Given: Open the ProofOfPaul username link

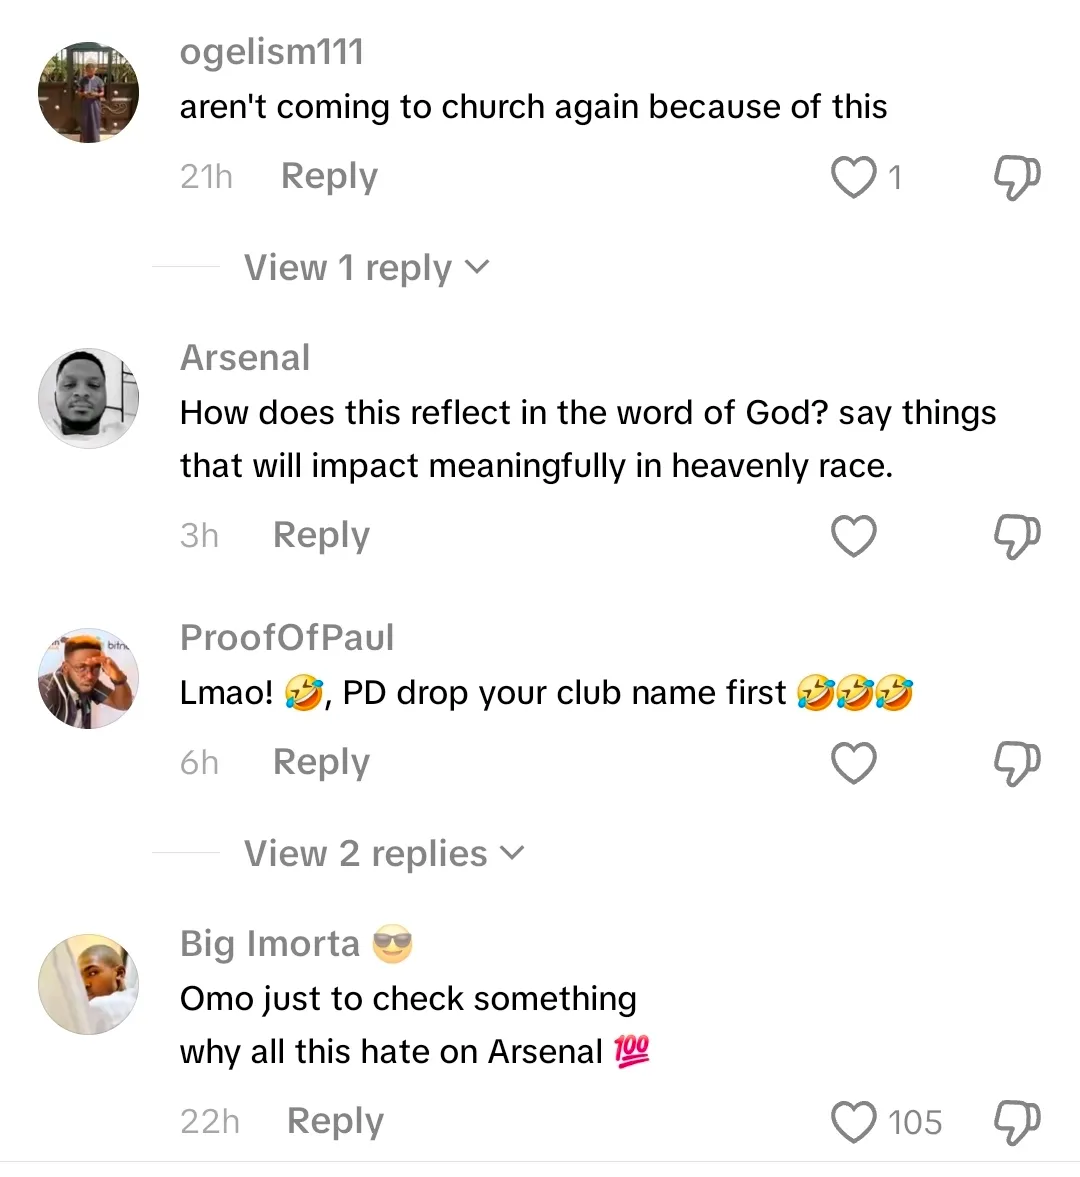Looking at the screenshot, I should [287, 637].
